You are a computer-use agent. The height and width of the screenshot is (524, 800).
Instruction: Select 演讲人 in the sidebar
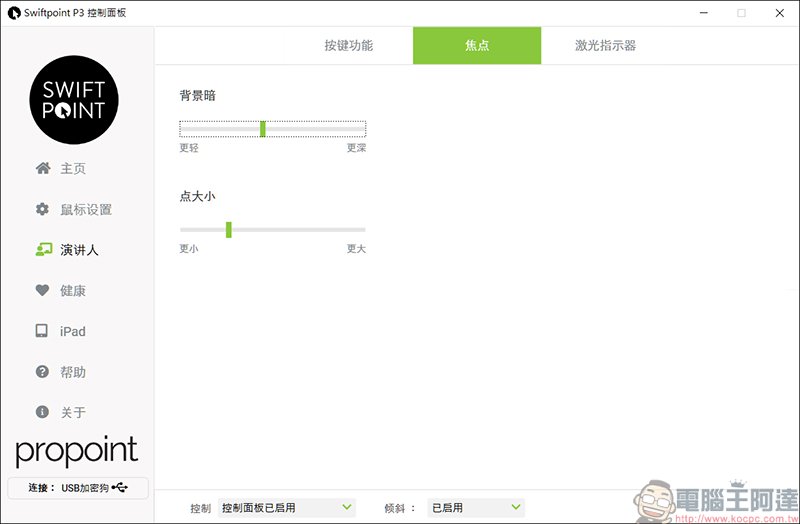click(x=79, y=250)
